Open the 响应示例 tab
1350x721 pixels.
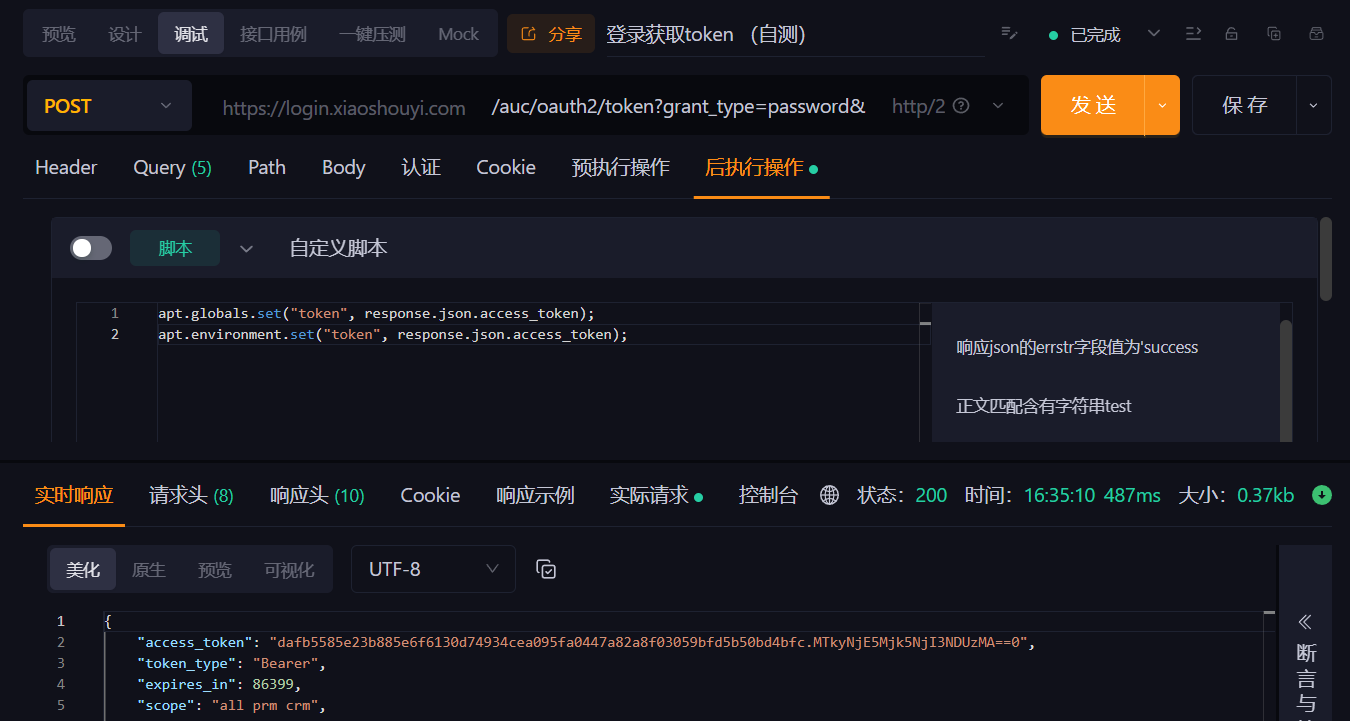coord(535,495)
